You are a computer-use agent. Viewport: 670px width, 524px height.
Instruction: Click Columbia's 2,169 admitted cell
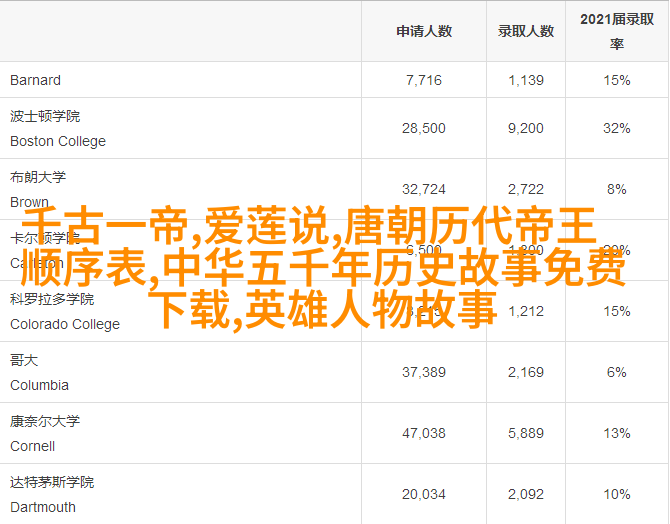pyautogui.click(x=526, y=372)
